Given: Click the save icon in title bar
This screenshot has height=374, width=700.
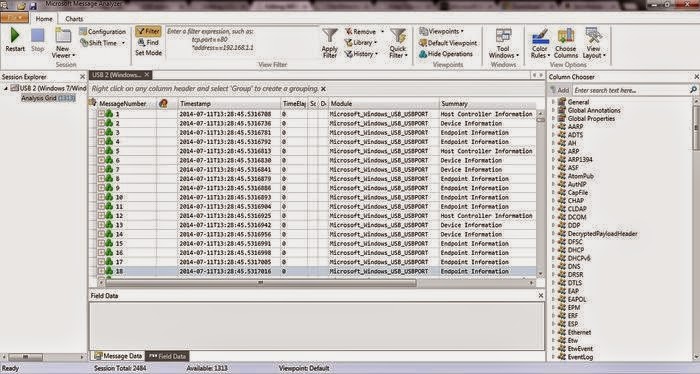Looking at the screenshot, I should [33, 6].
